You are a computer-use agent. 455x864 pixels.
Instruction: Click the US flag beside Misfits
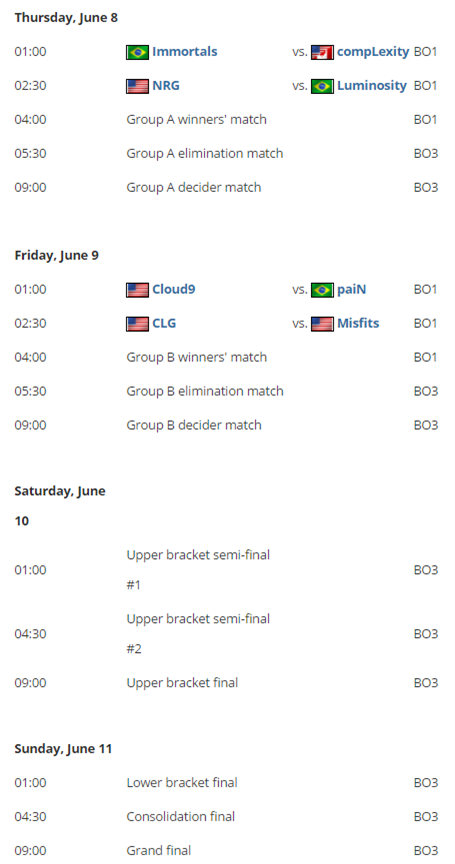click(322, 324)
